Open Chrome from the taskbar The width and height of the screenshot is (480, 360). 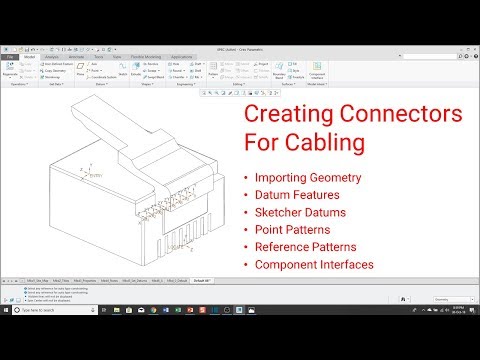click(x=153, y=310)
